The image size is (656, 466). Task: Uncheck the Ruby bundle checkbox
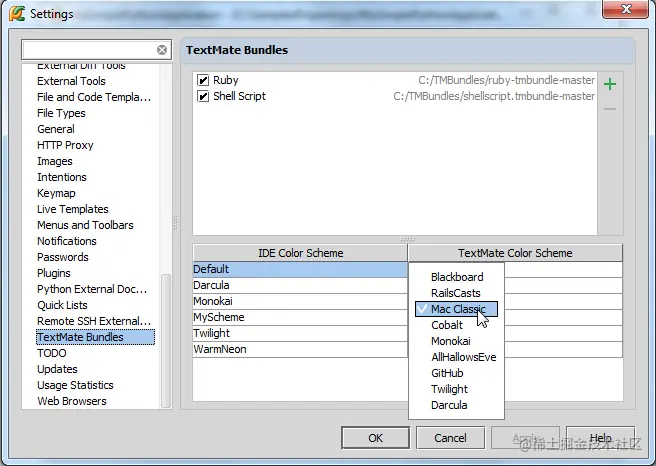pyautogui.click(x=203, y=80)
